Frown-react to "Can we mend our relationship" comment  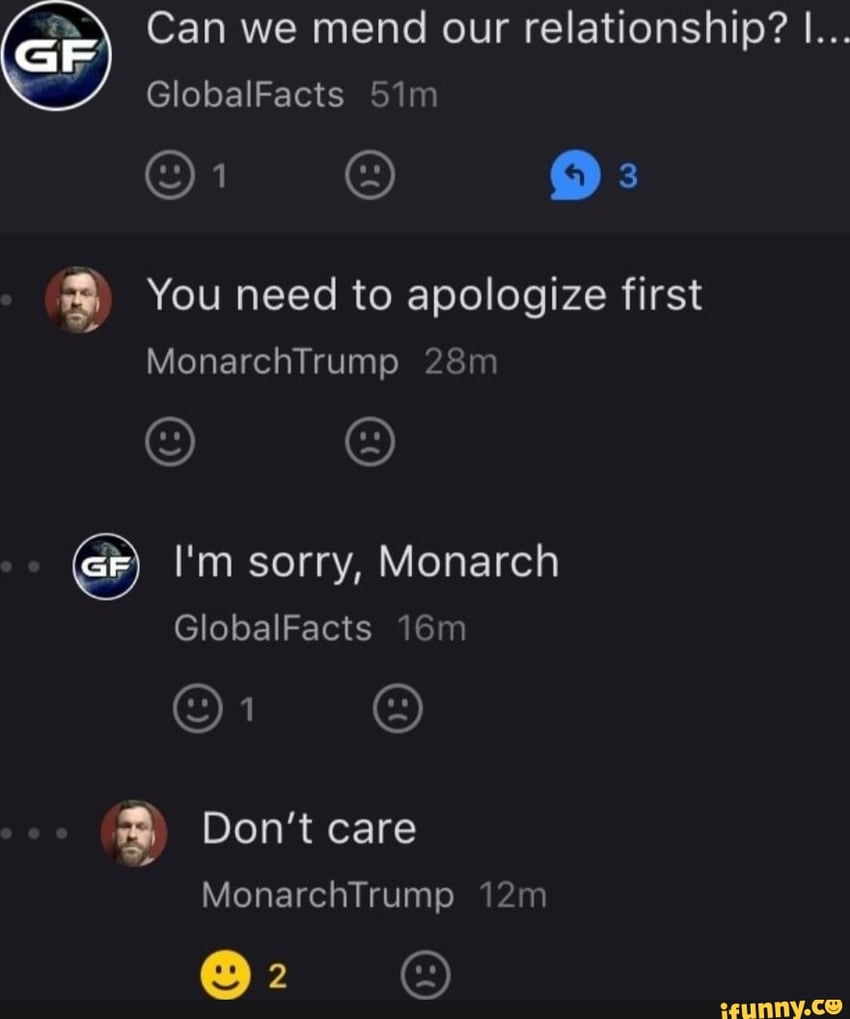(370, 177)
